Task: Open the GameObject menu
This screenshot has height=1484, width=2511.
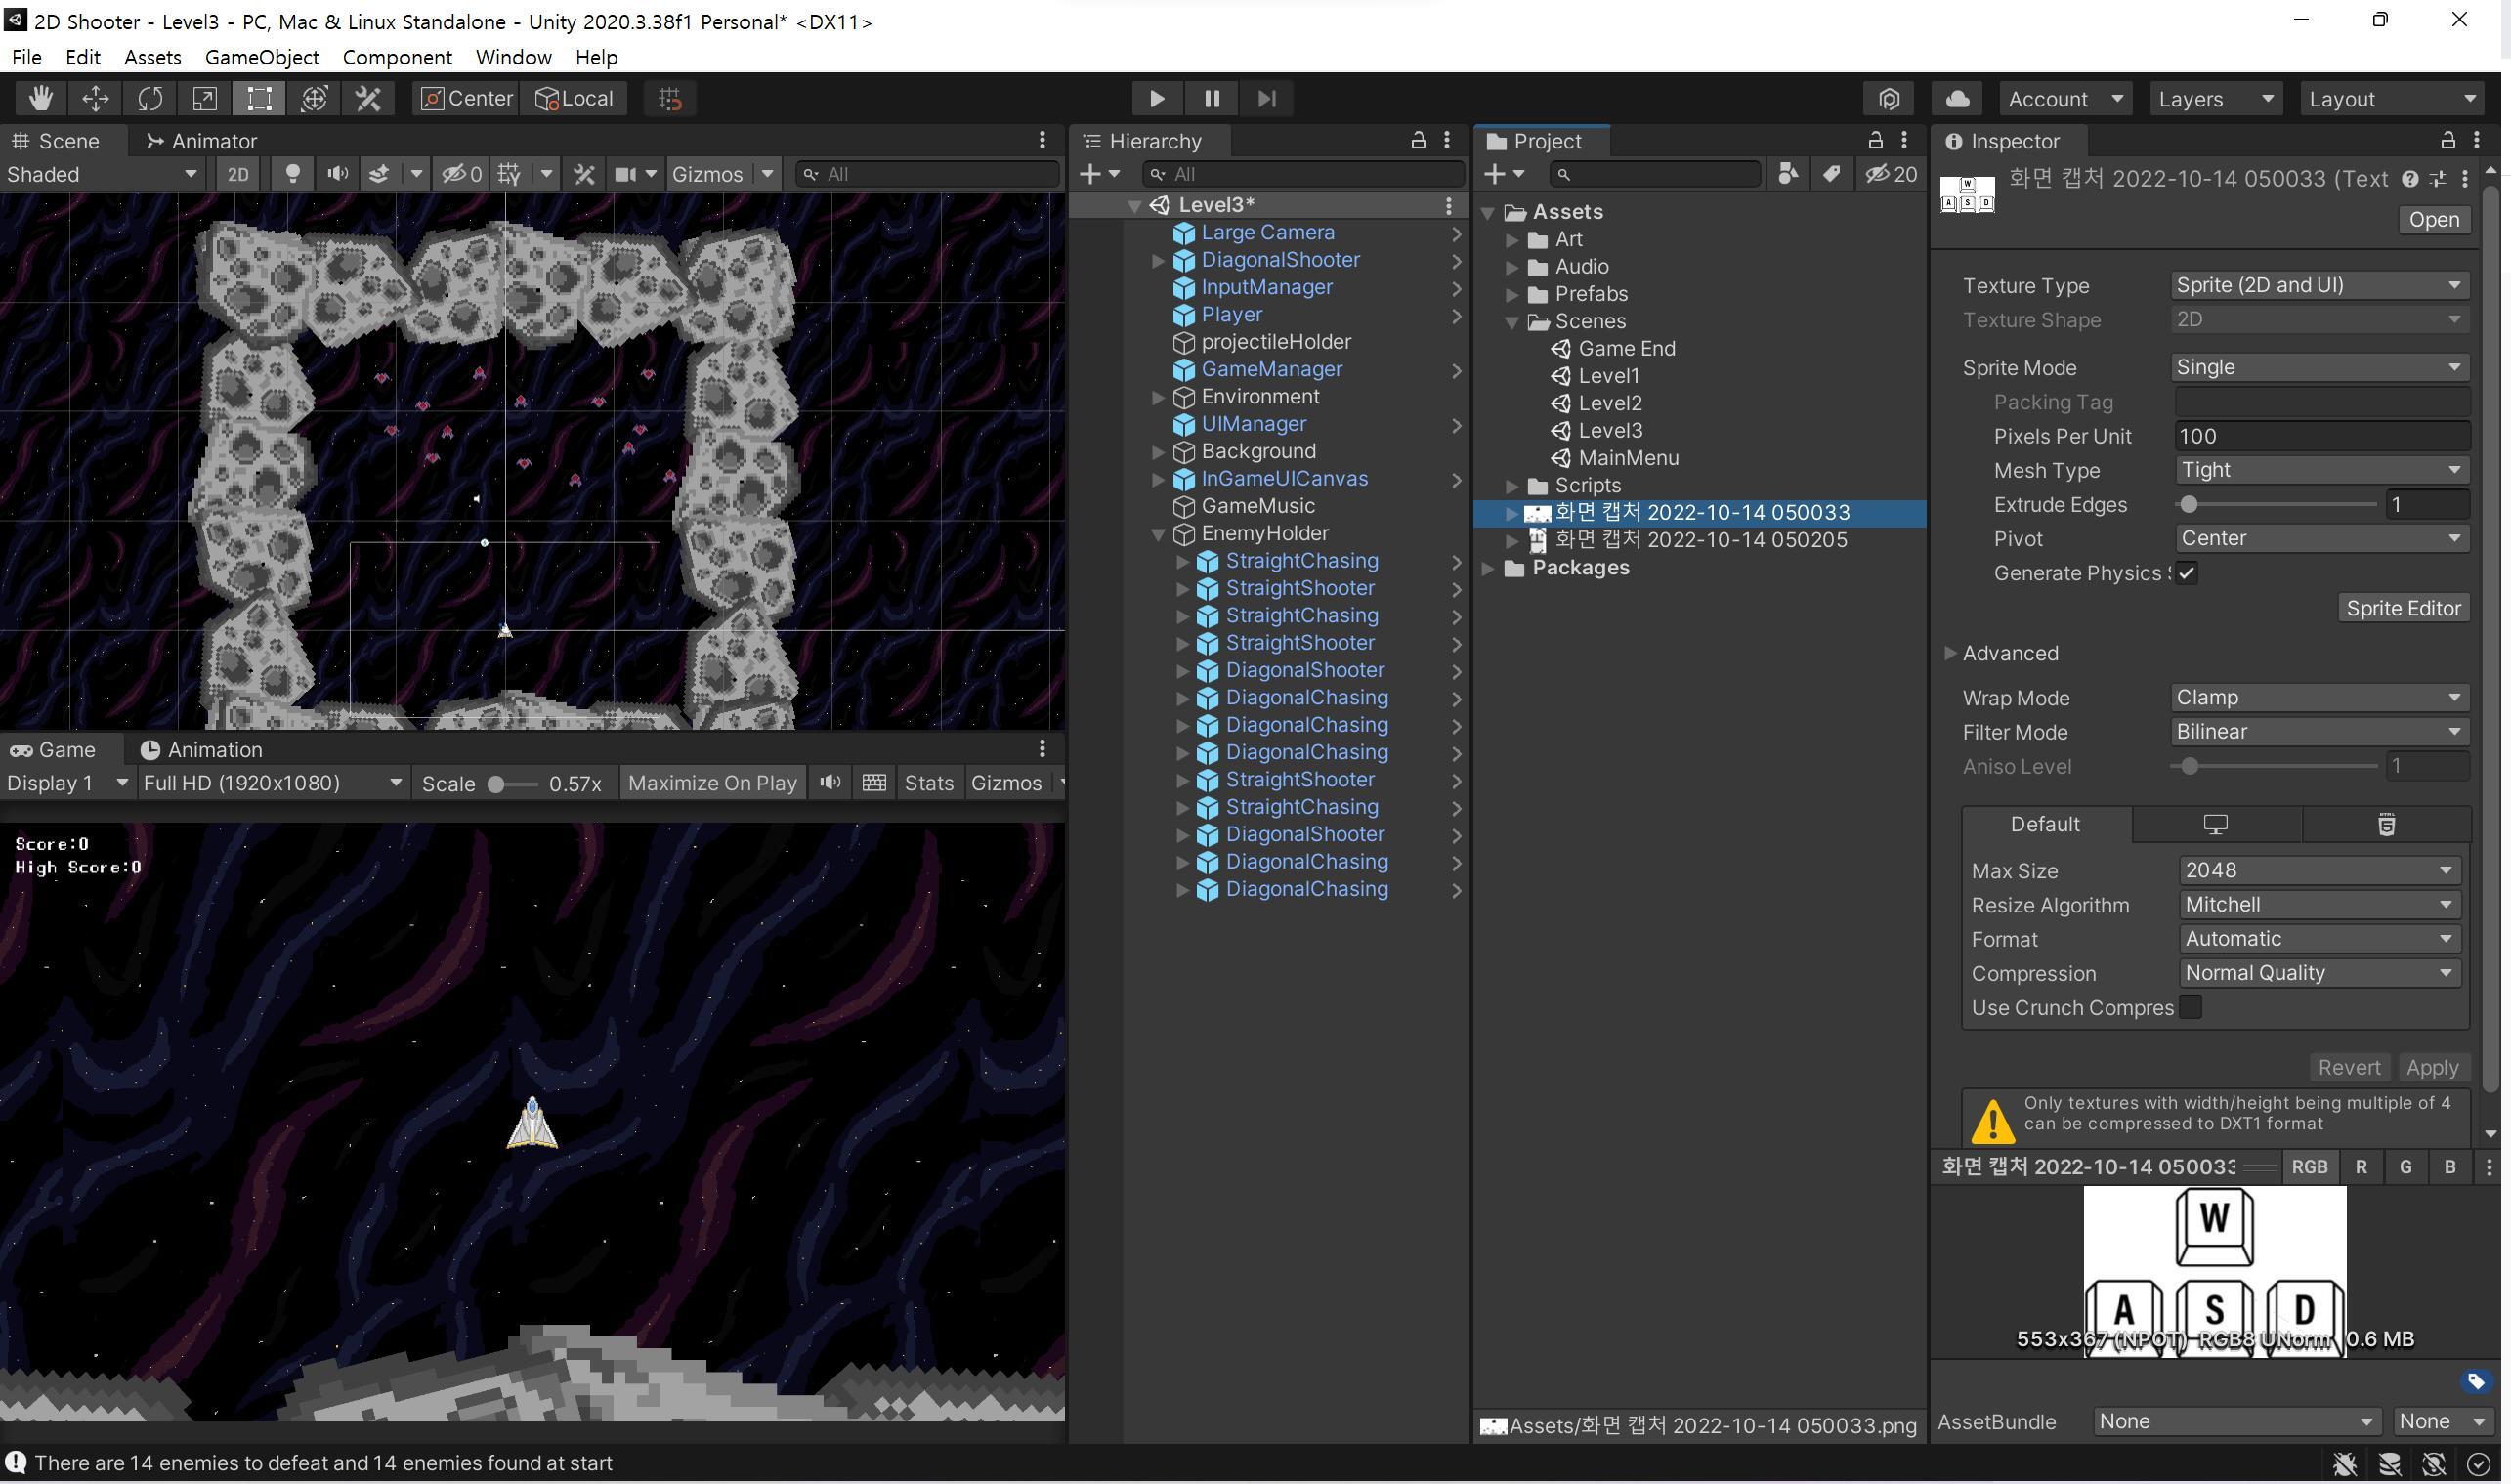Action: [x=261, y=57]
